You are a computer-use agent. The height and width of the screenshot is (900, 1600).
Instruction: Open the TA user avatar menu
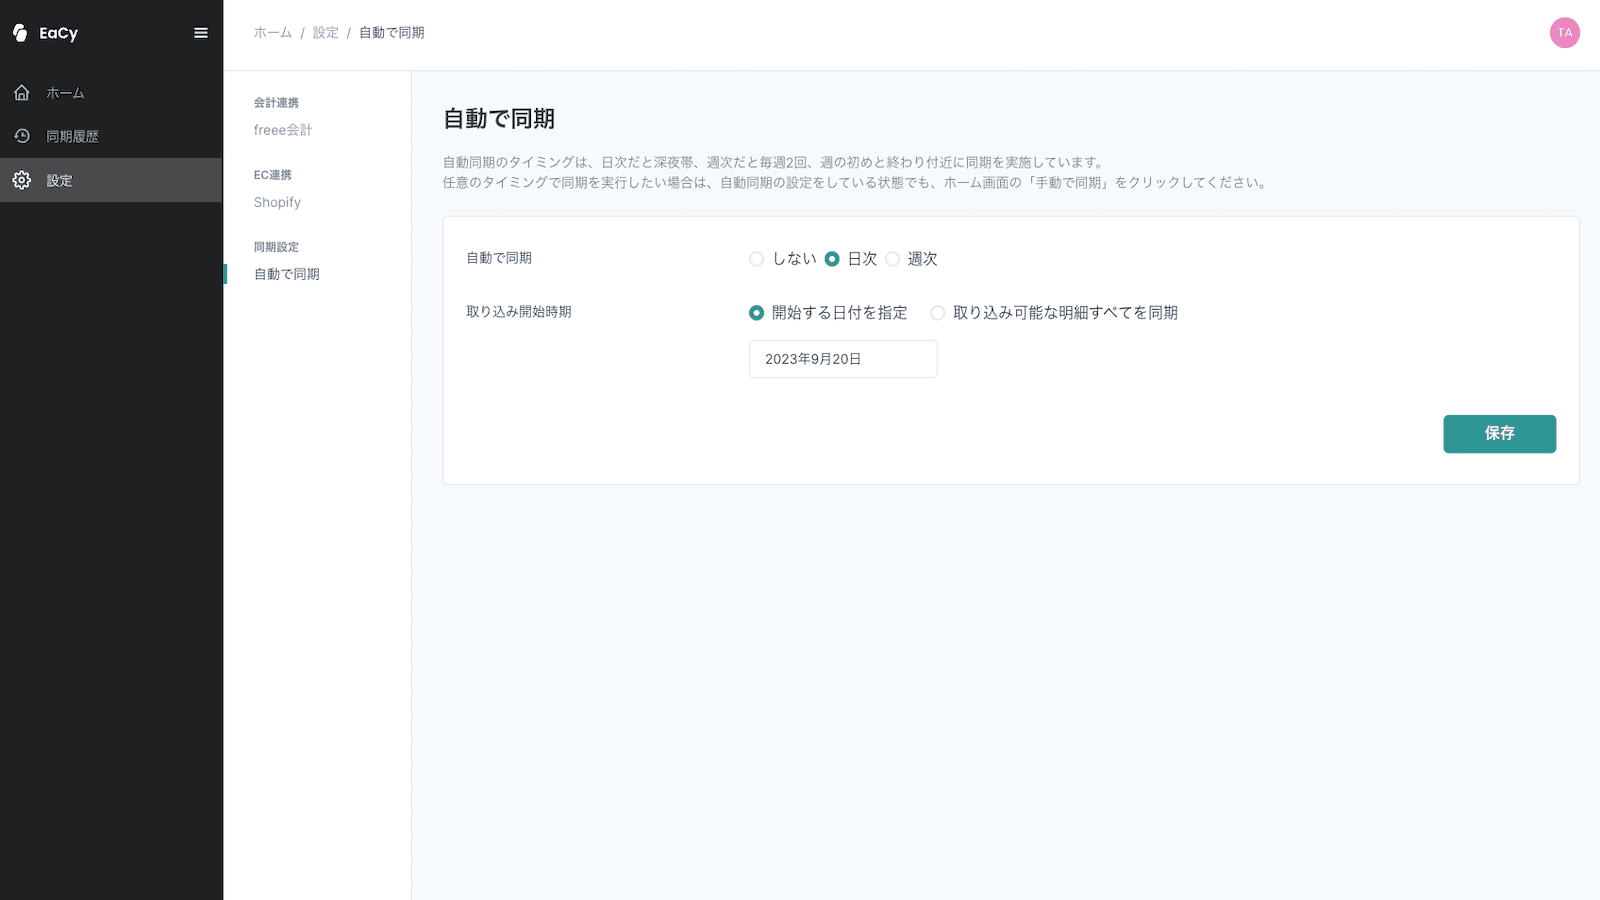1564,33
